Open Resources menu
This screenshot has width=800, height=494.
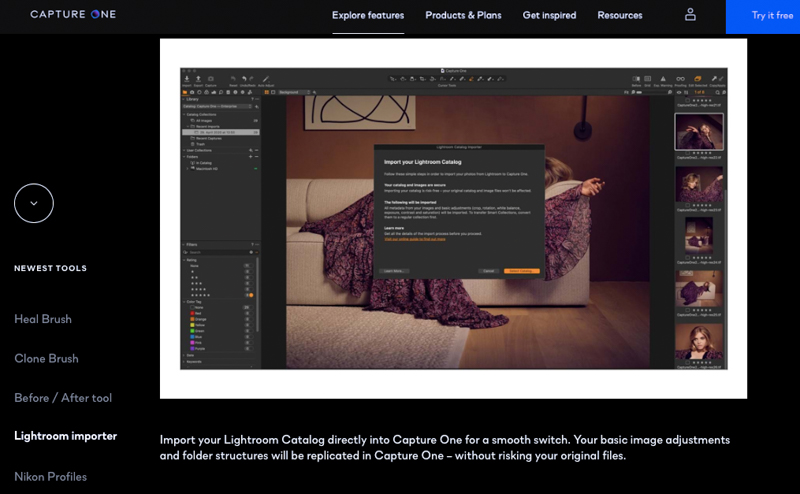(619, 15)
